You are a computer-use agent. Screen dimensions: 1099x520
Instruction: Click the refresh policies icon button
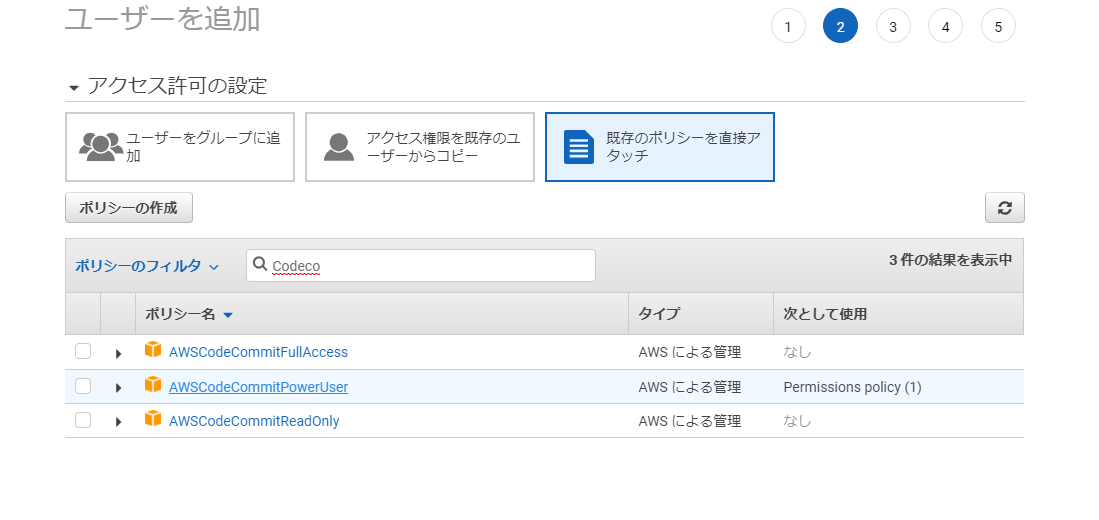click(x=1004, y=208)
